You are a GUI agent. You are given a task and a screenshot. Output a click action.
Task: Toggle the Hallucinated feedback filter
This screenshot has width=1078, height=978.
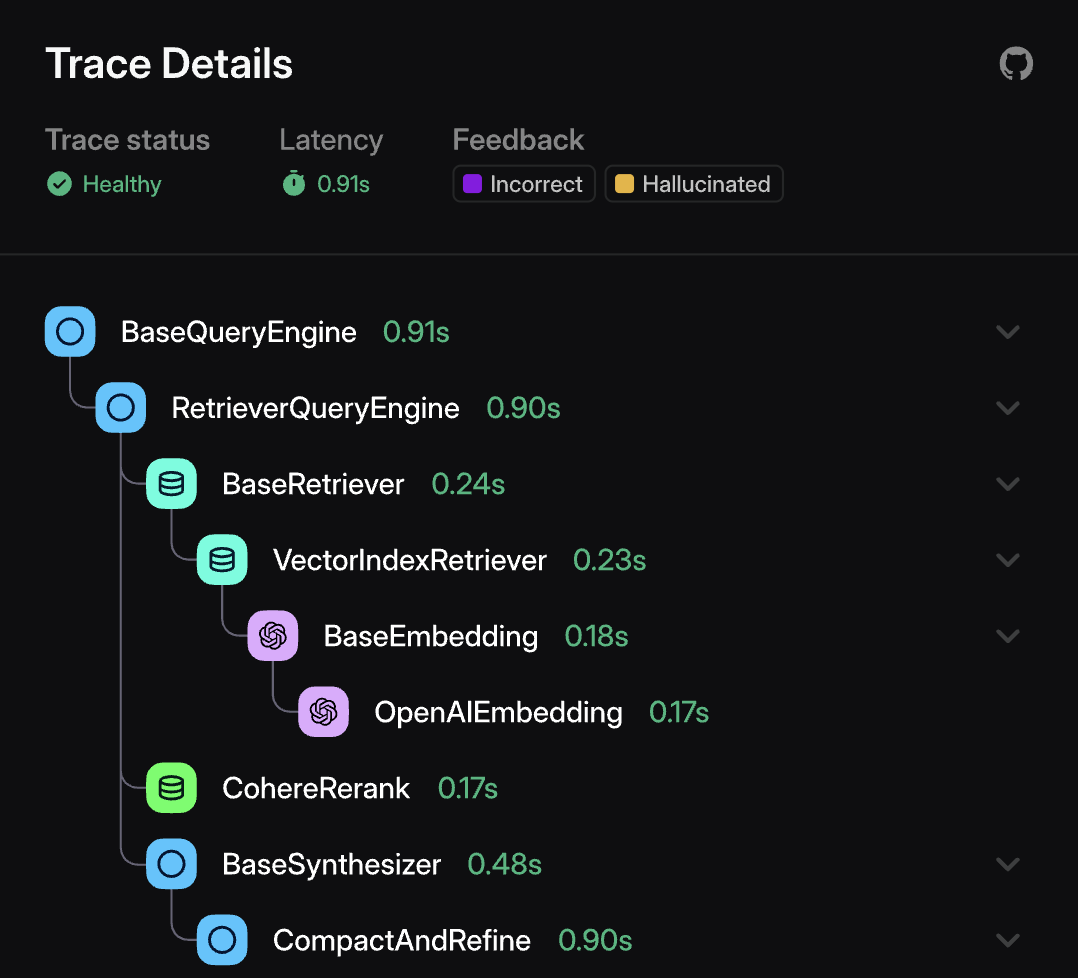[x=693, y=183]
